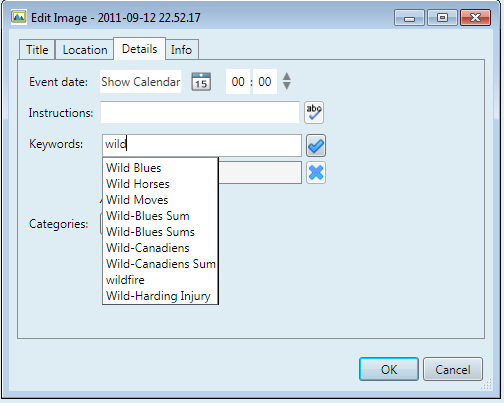Screen dimensions: 504x403
Task: Switch to the Title tab
Action: [37, 50]
